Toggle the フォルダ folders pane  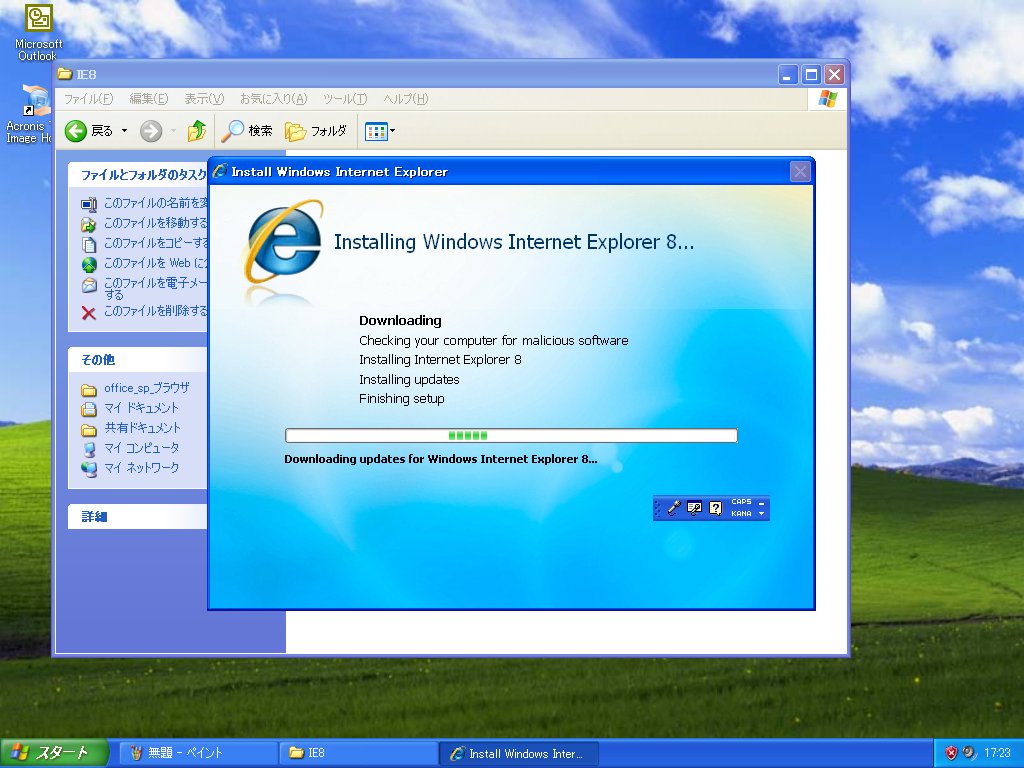[x=315, y=131]
